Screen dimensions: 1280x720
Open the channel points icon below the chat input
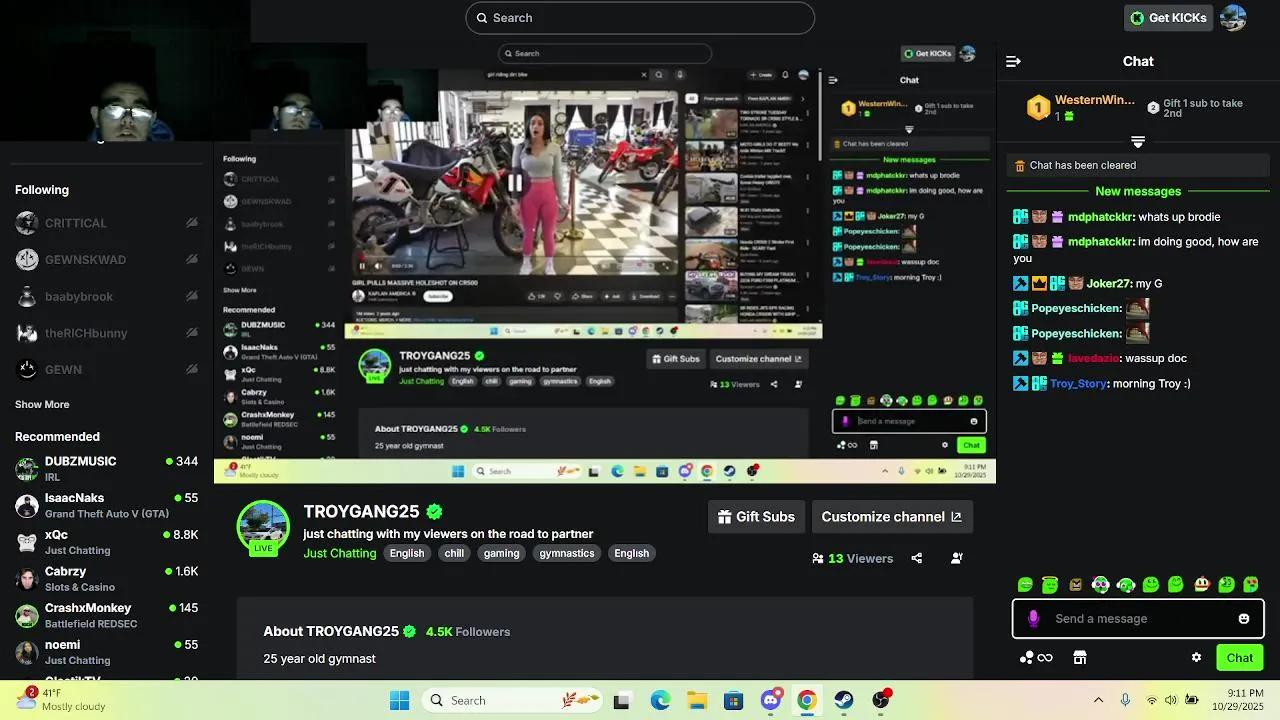[1036, 658]
